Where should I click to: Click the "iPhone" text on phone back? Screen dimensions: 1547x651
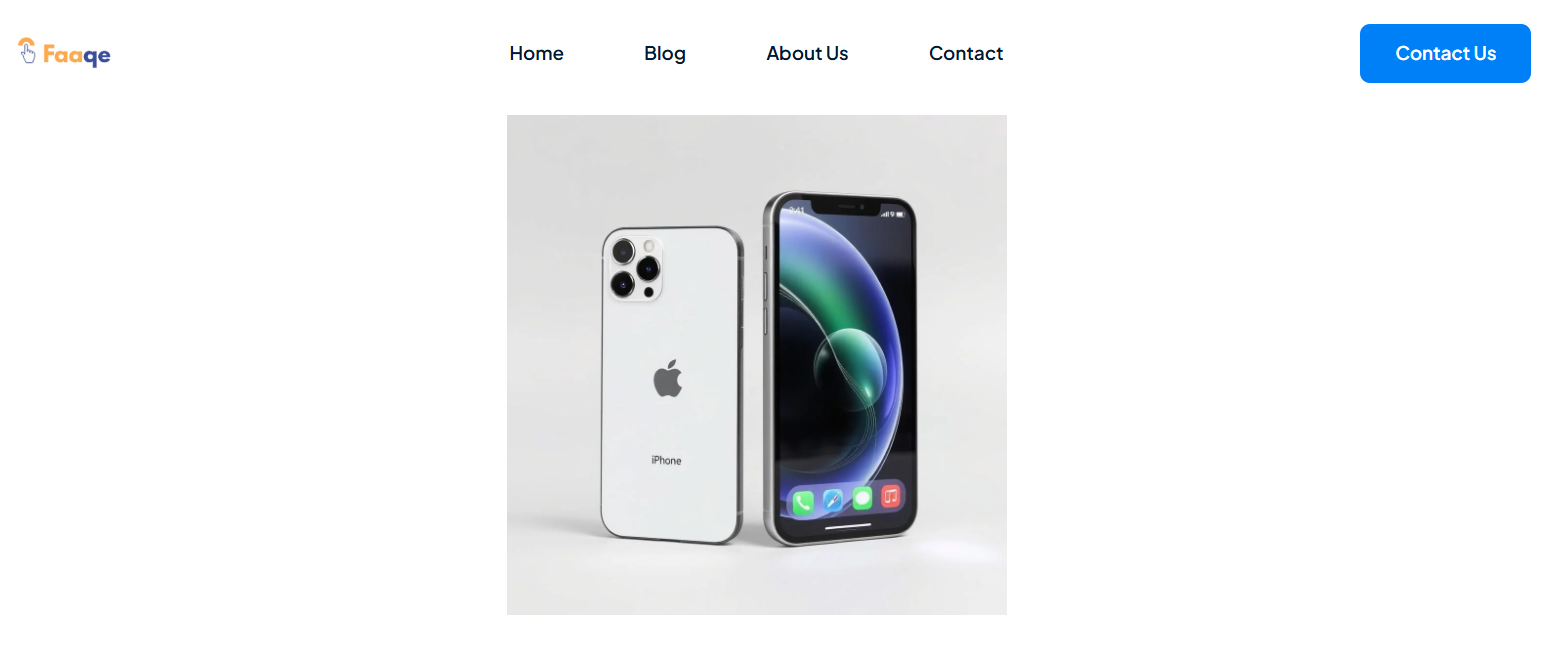click(666, 460)
